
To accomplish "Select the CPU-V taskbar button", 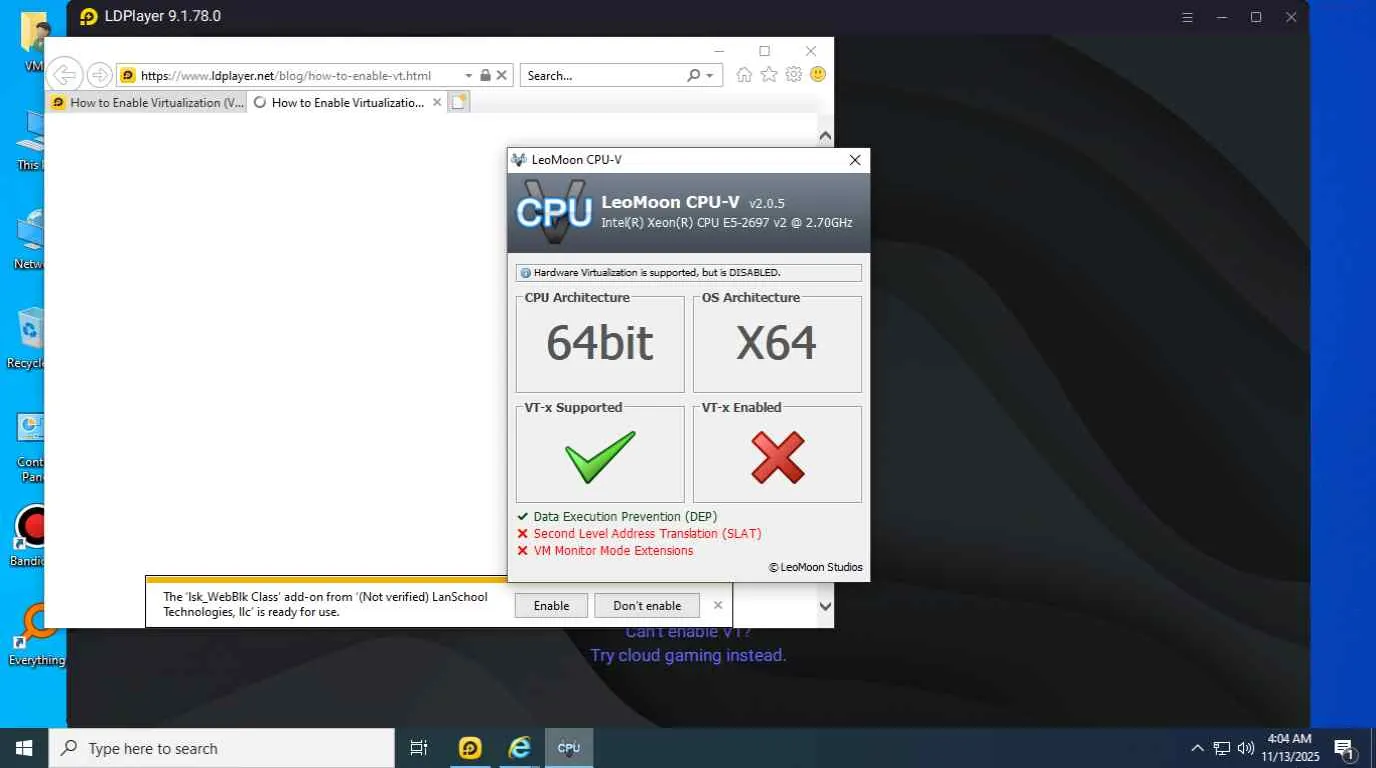I will pyautogui.click(x=569, y=748).
